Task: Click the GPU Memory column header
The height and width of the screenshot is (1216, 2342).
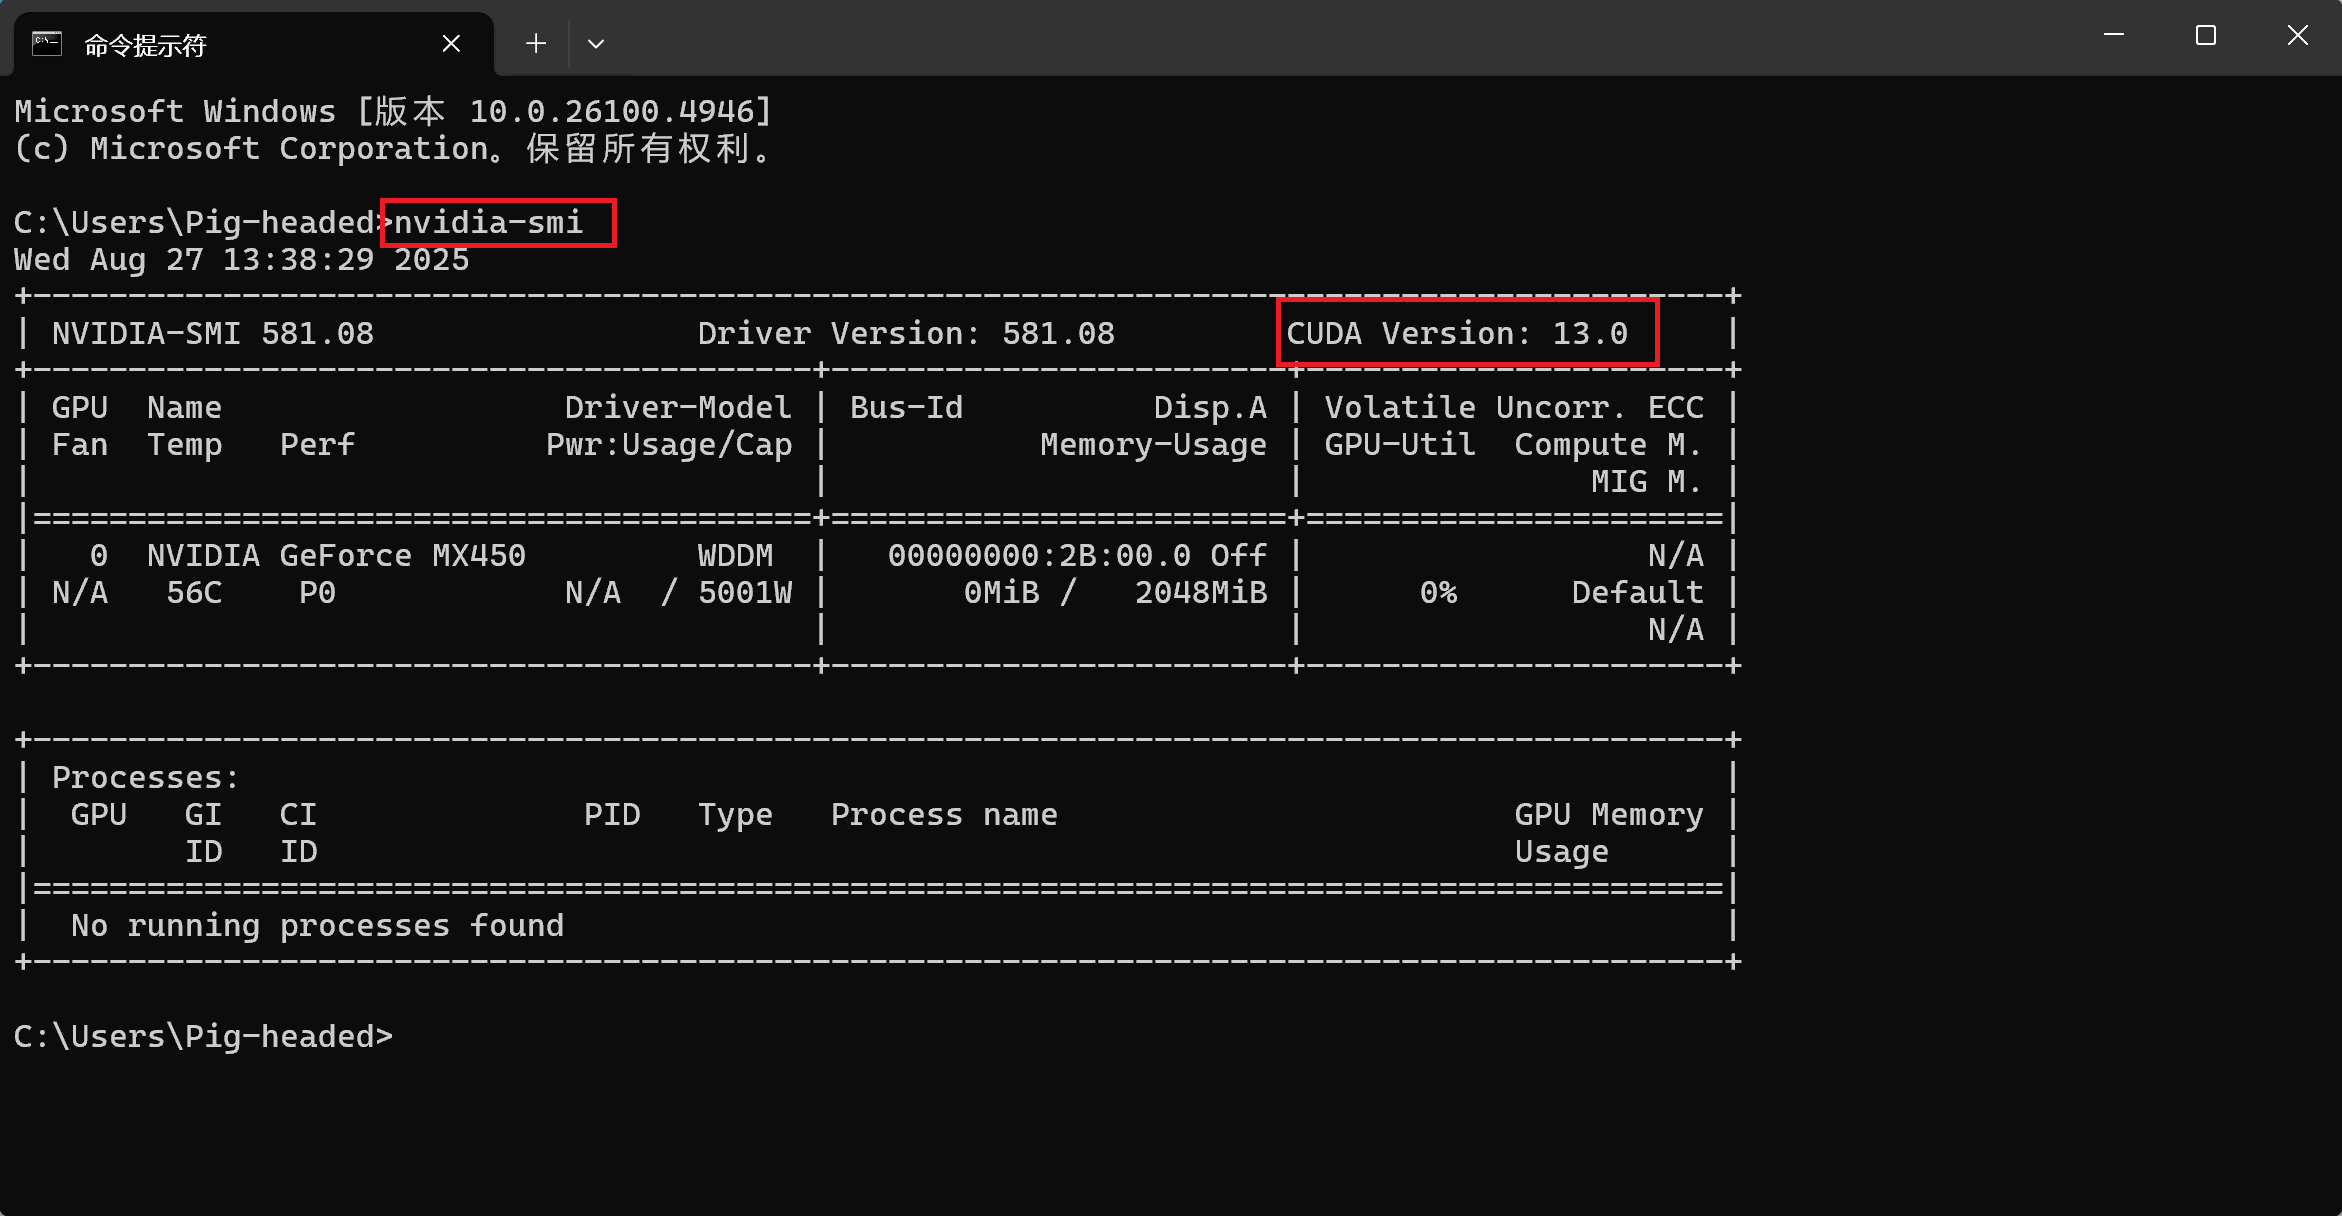Action: pyautogui.click(x=1609, y=814)
